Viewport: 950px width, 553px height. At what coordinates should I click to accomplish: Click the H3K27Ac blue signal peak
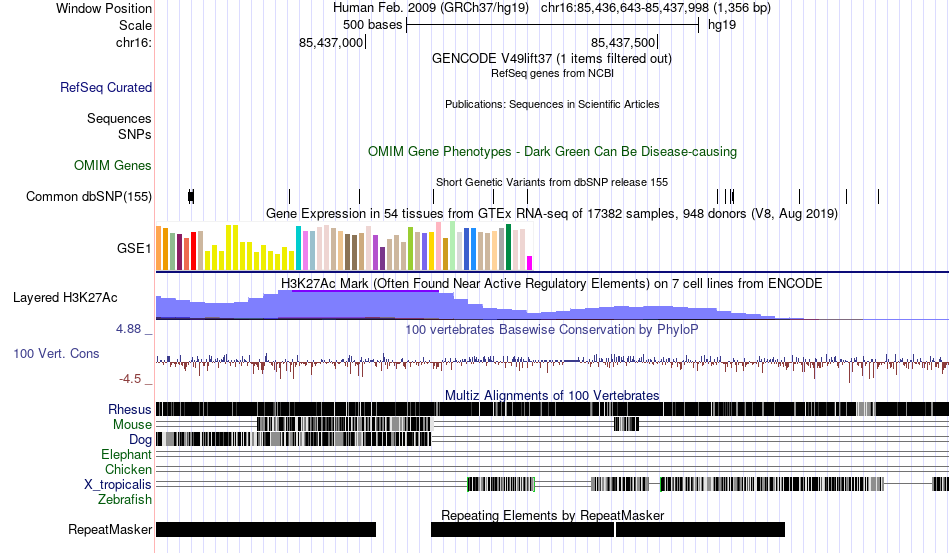[x=365, y=305]
